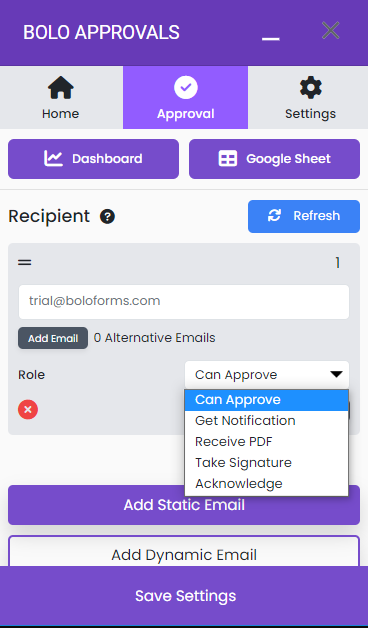Click the Refresh arrows icon
The width and height of the screenshot is (368, 628).
pyautogui.click(x=274, y=216)
